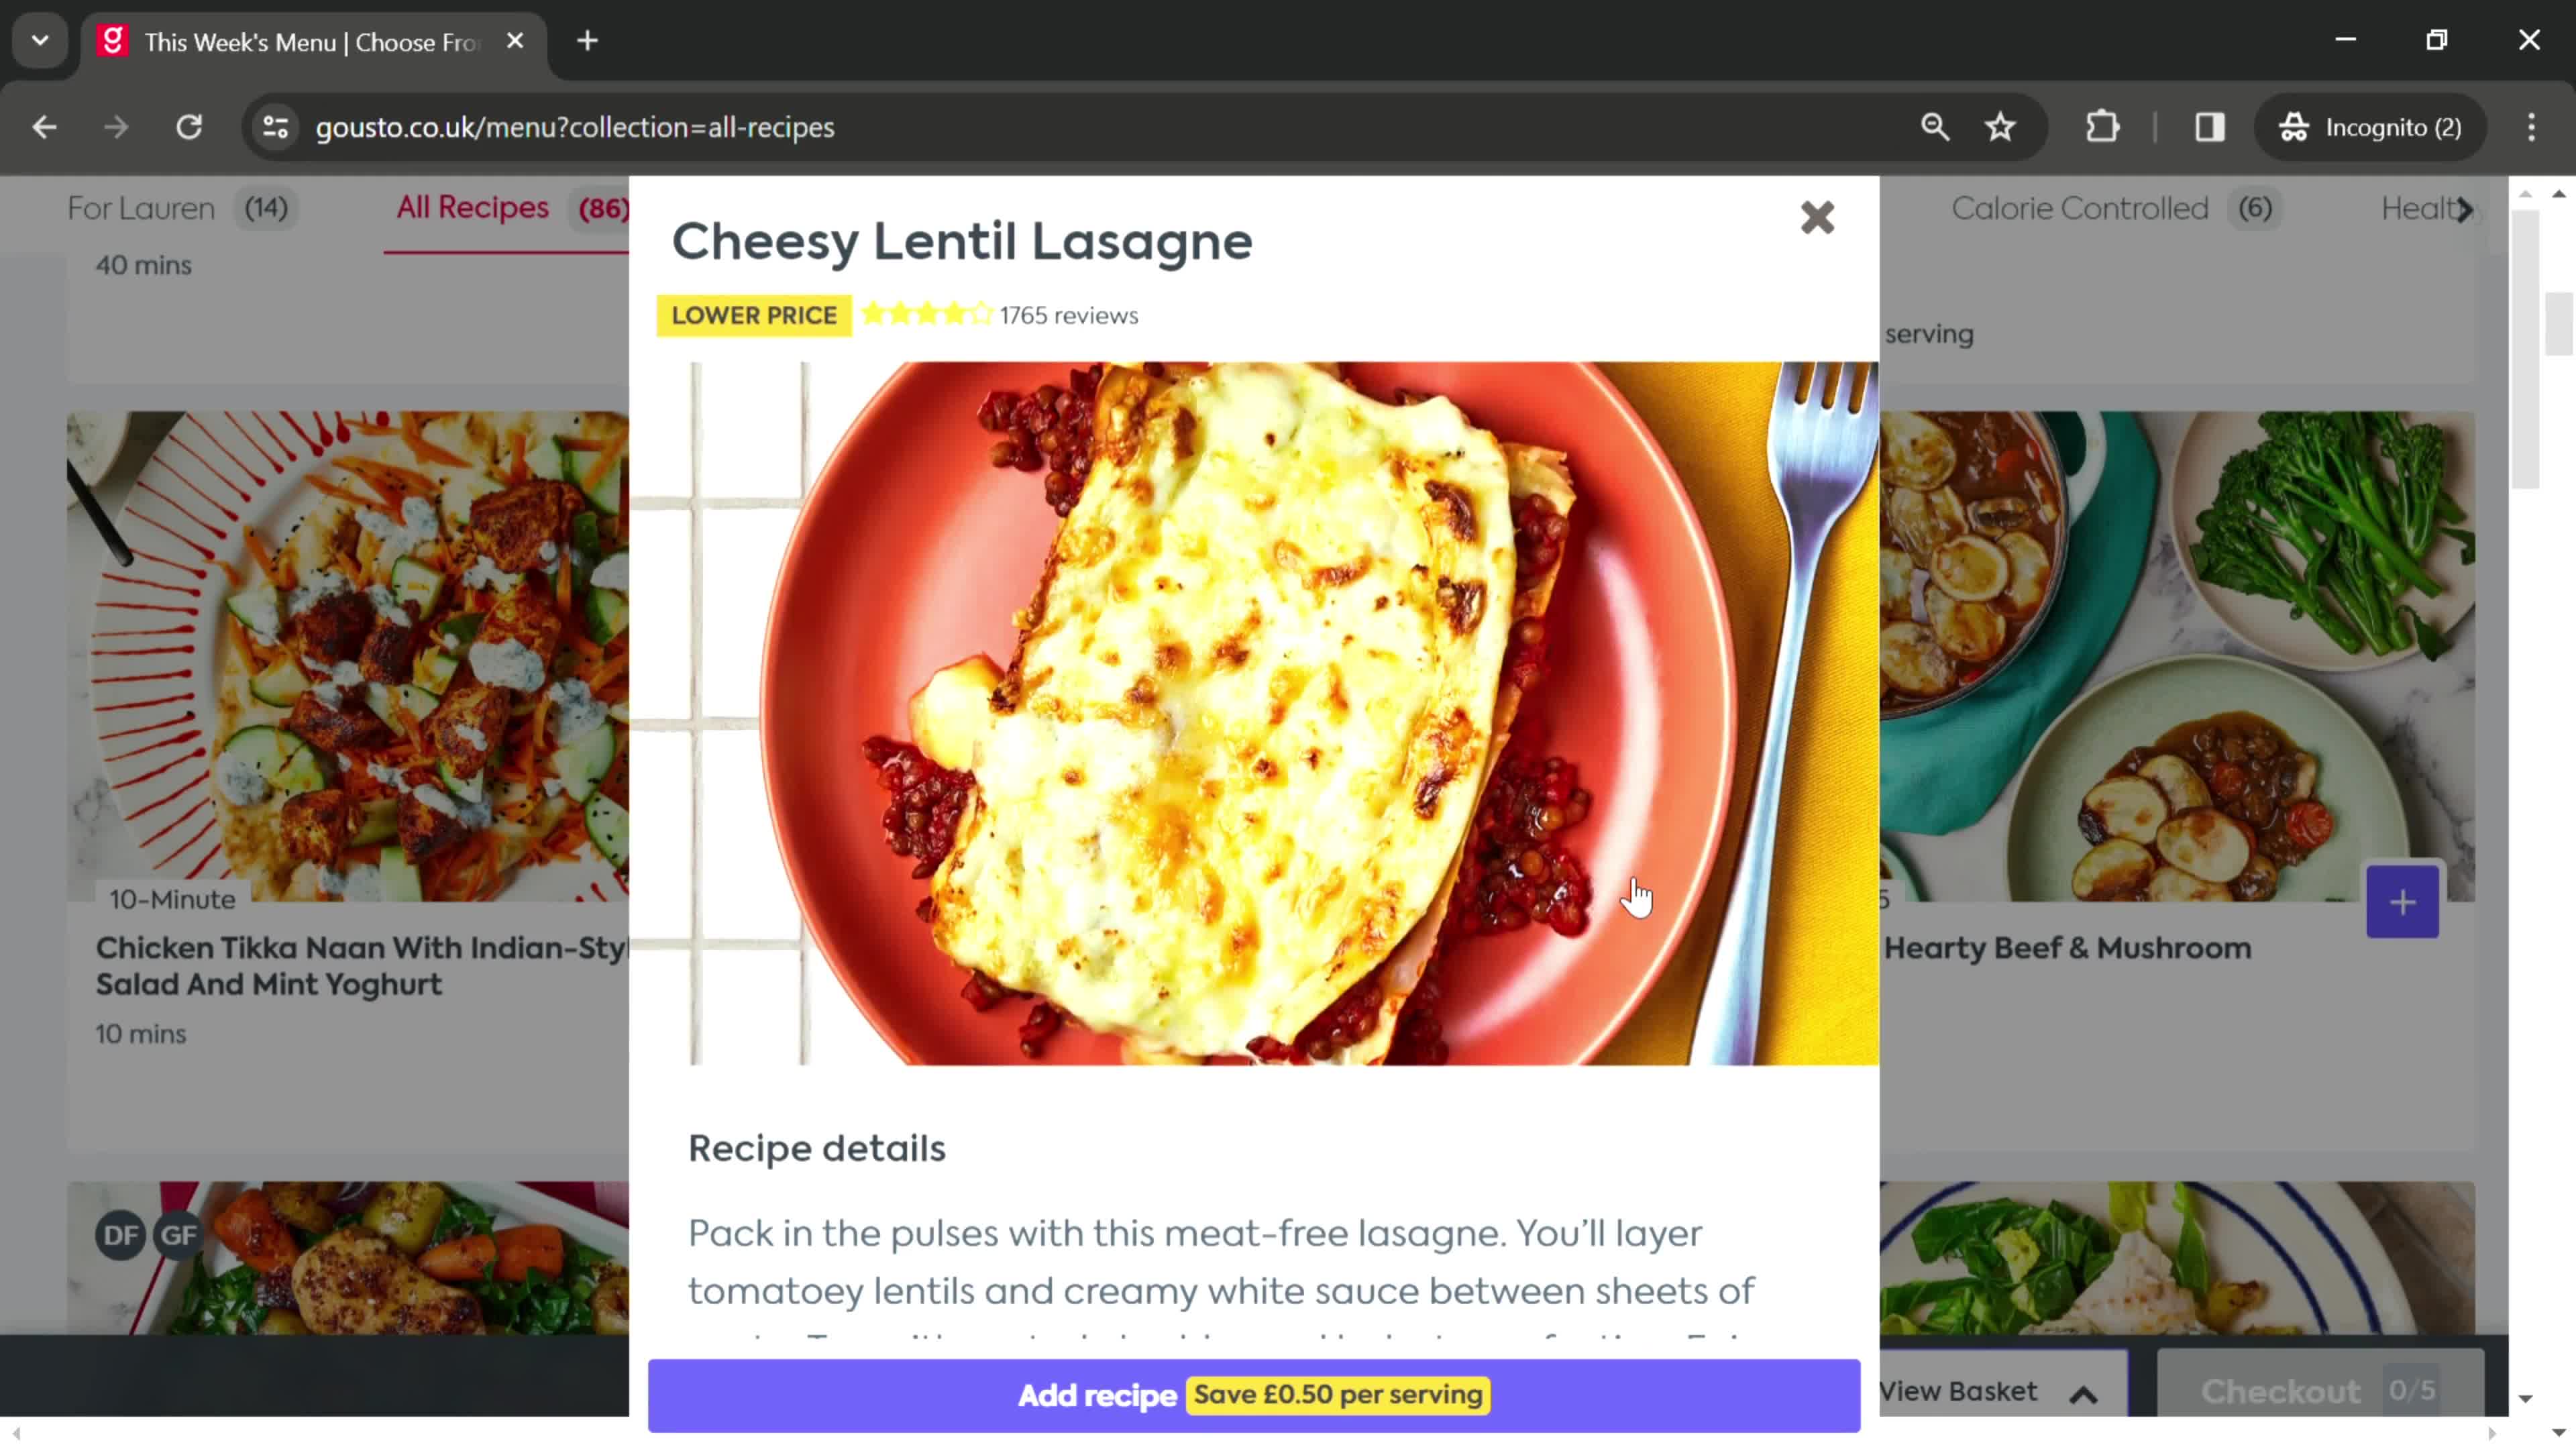
Task: Toggle the LOWER PRICE filter badge
Action: coord(755,313)
